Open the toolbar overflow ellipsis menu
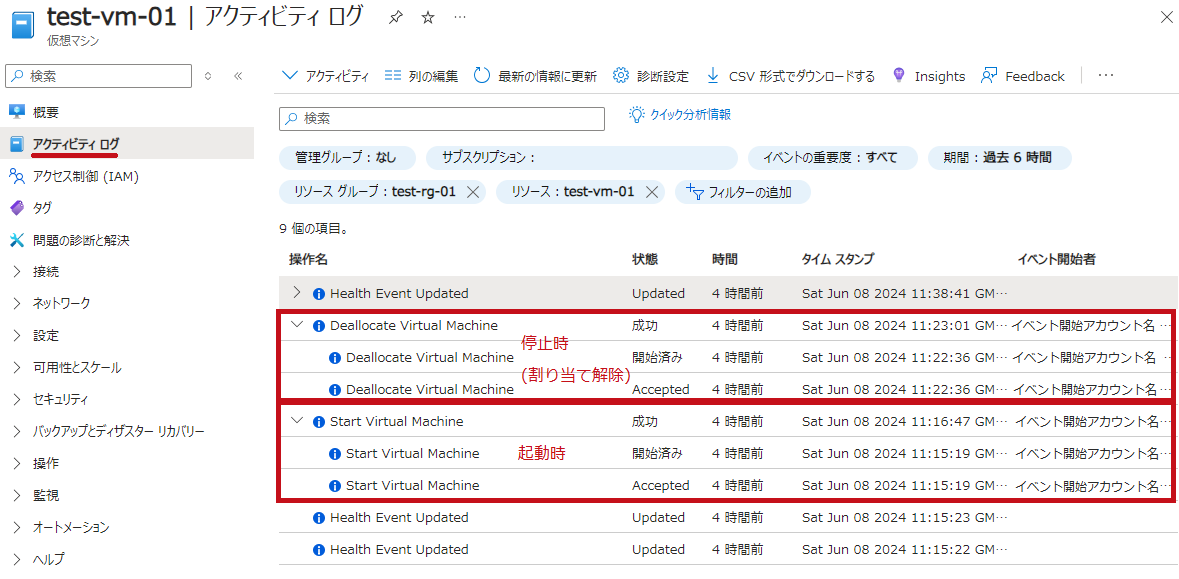 pyautogui.click(x=1105, y=76)
